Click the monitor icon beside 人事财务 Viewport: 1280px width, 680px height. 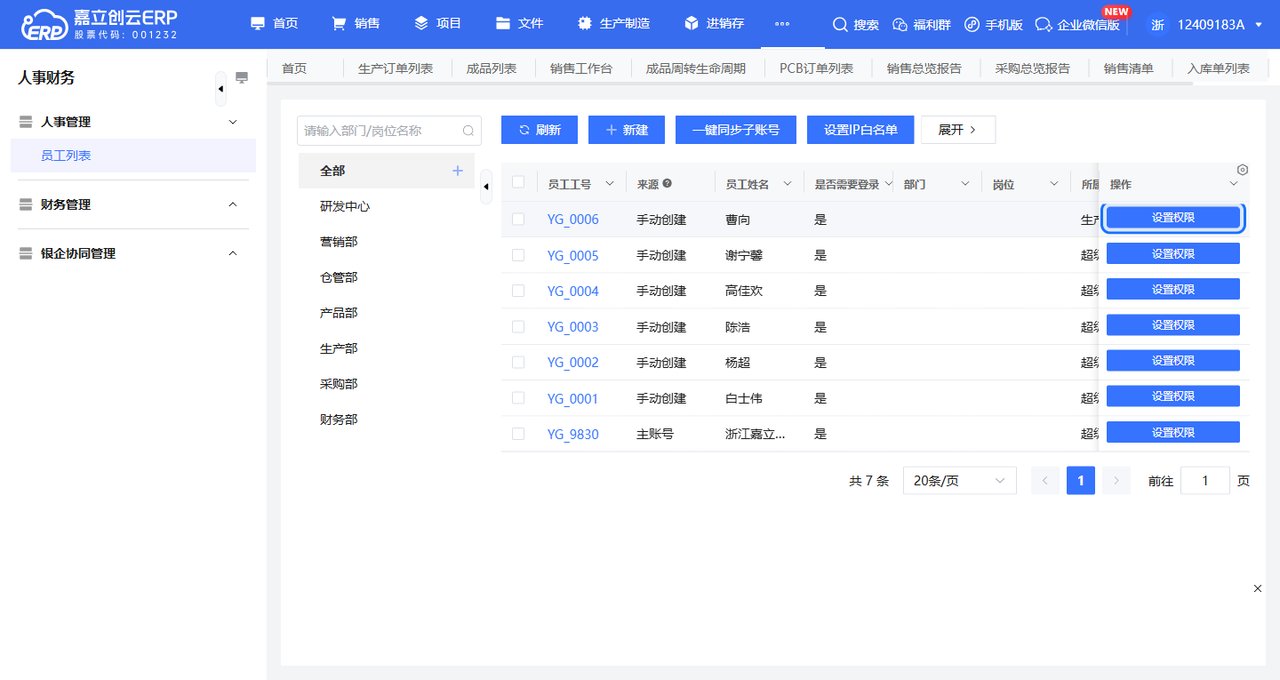click(241, 77)
